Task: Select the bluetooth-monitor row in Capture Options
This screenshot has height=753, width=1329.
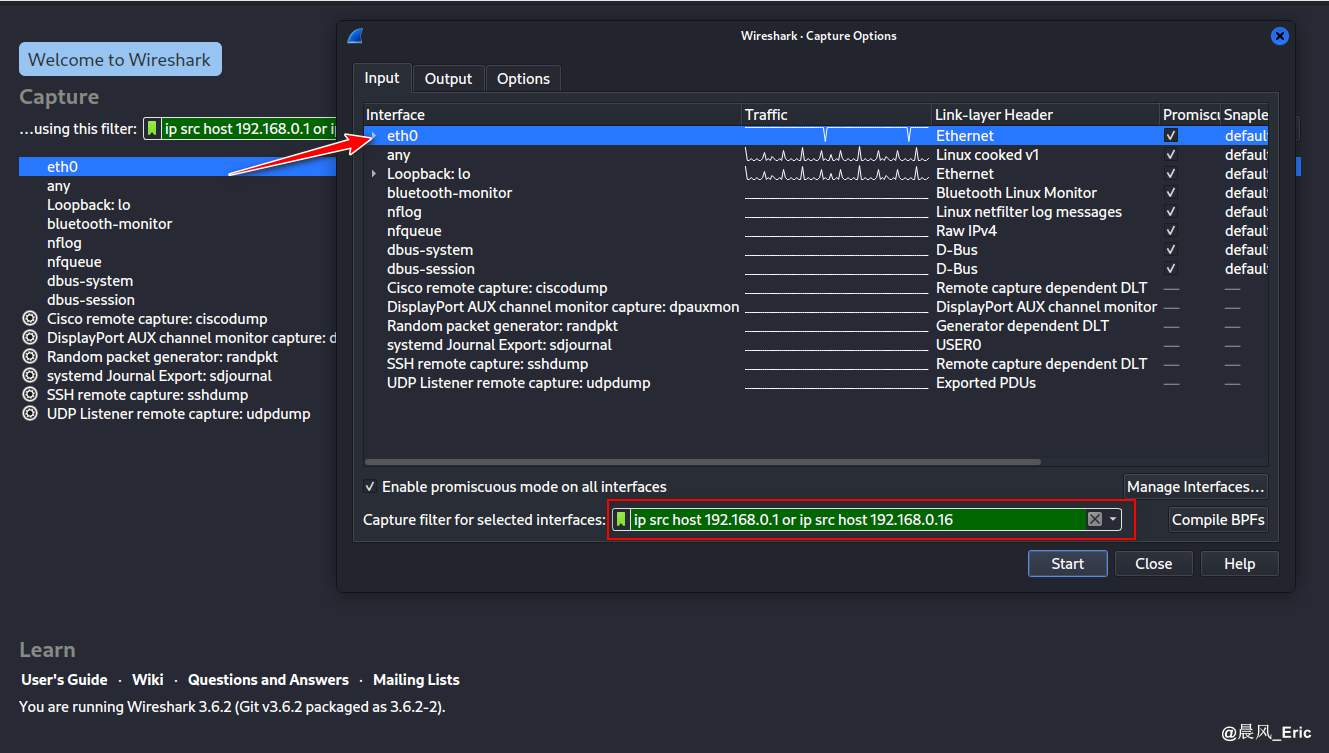Action: point(816,193)
